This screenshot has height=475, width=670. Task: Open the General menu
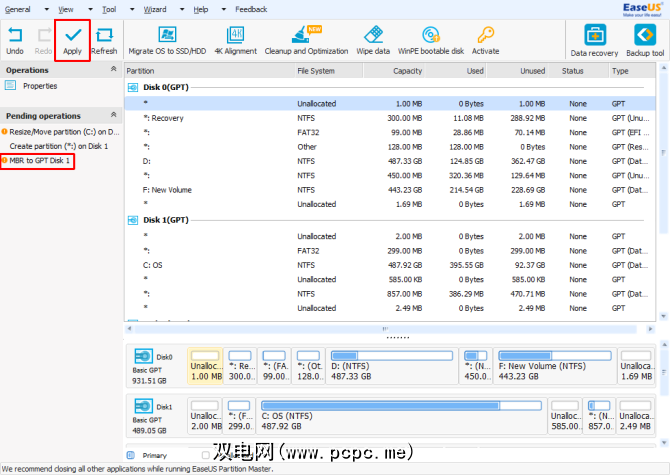18,9
